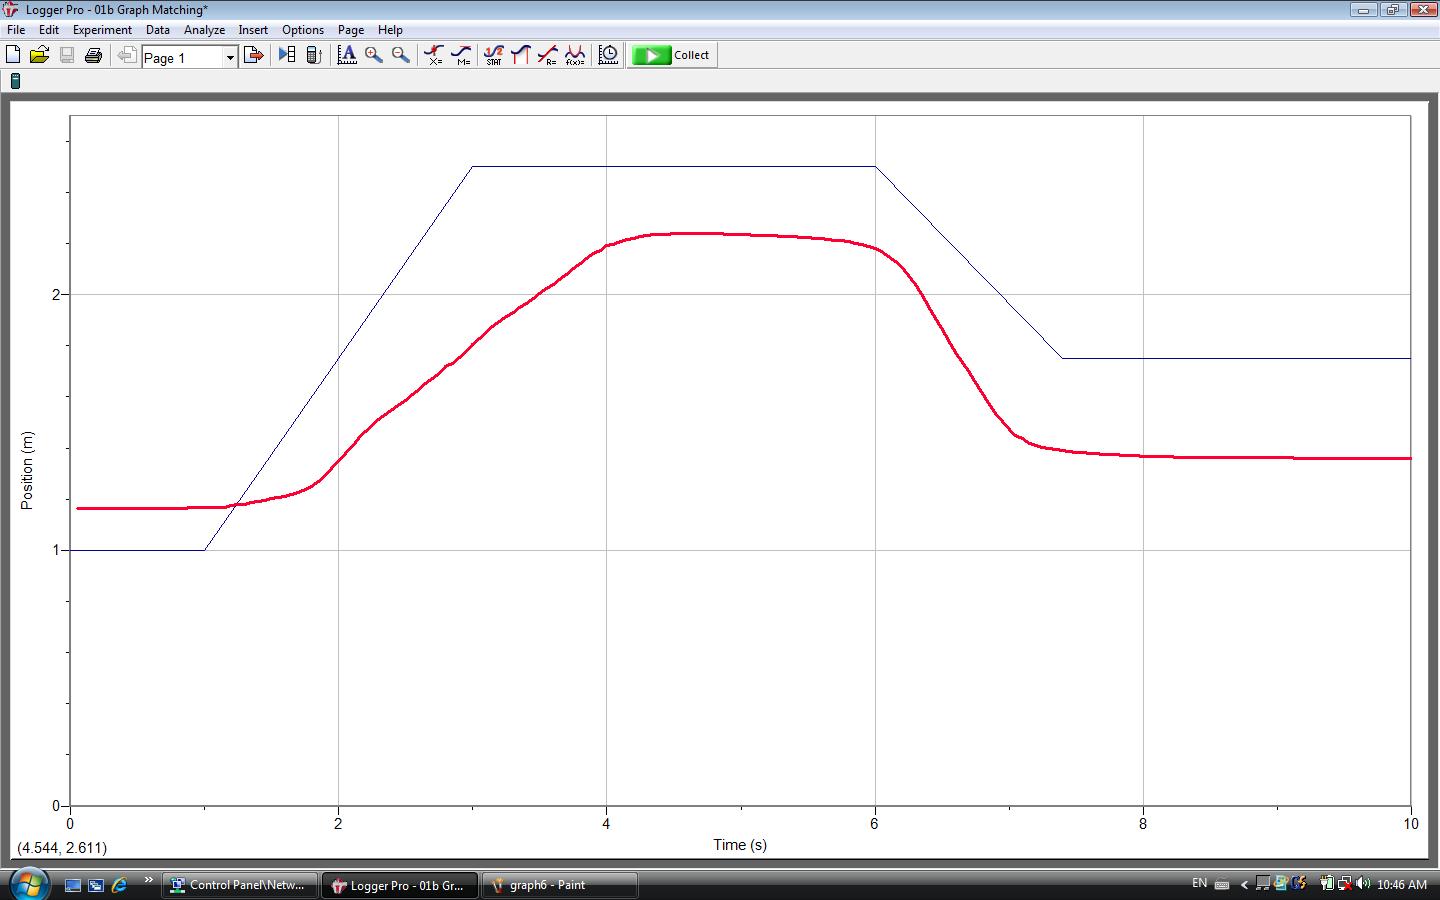Switch to the graph6 Paint taskbar window
Viewport: 1440px width, 900px height.
pyautogui.click(x=560, y=885)
